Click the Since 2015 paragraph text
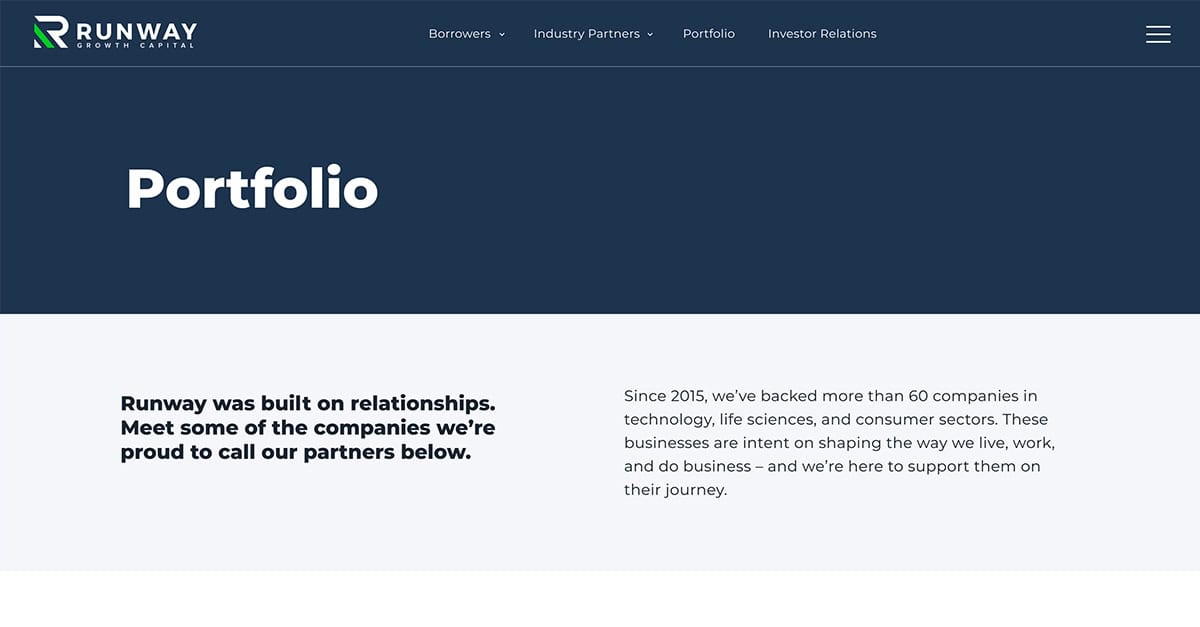This screenshot has width=1200, height=627. 840,442
